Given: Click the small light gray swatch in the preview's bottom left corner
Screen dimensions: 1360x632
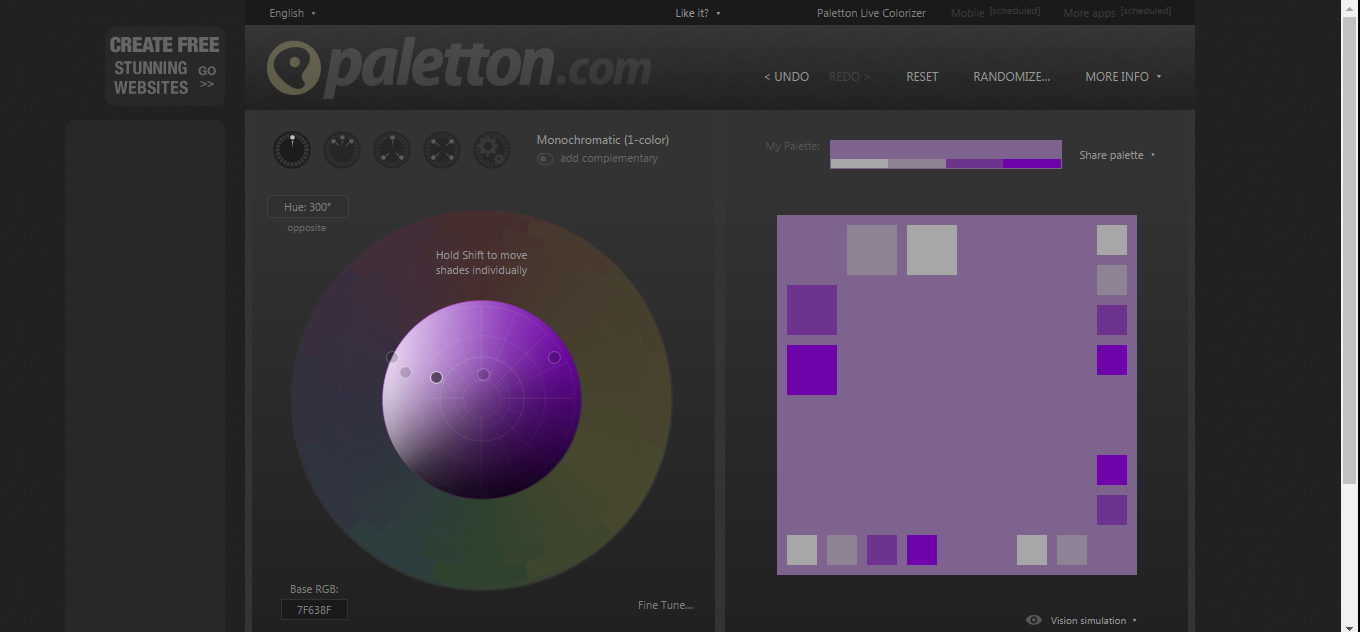Looking at the screenshot, I should pos(802,550).
